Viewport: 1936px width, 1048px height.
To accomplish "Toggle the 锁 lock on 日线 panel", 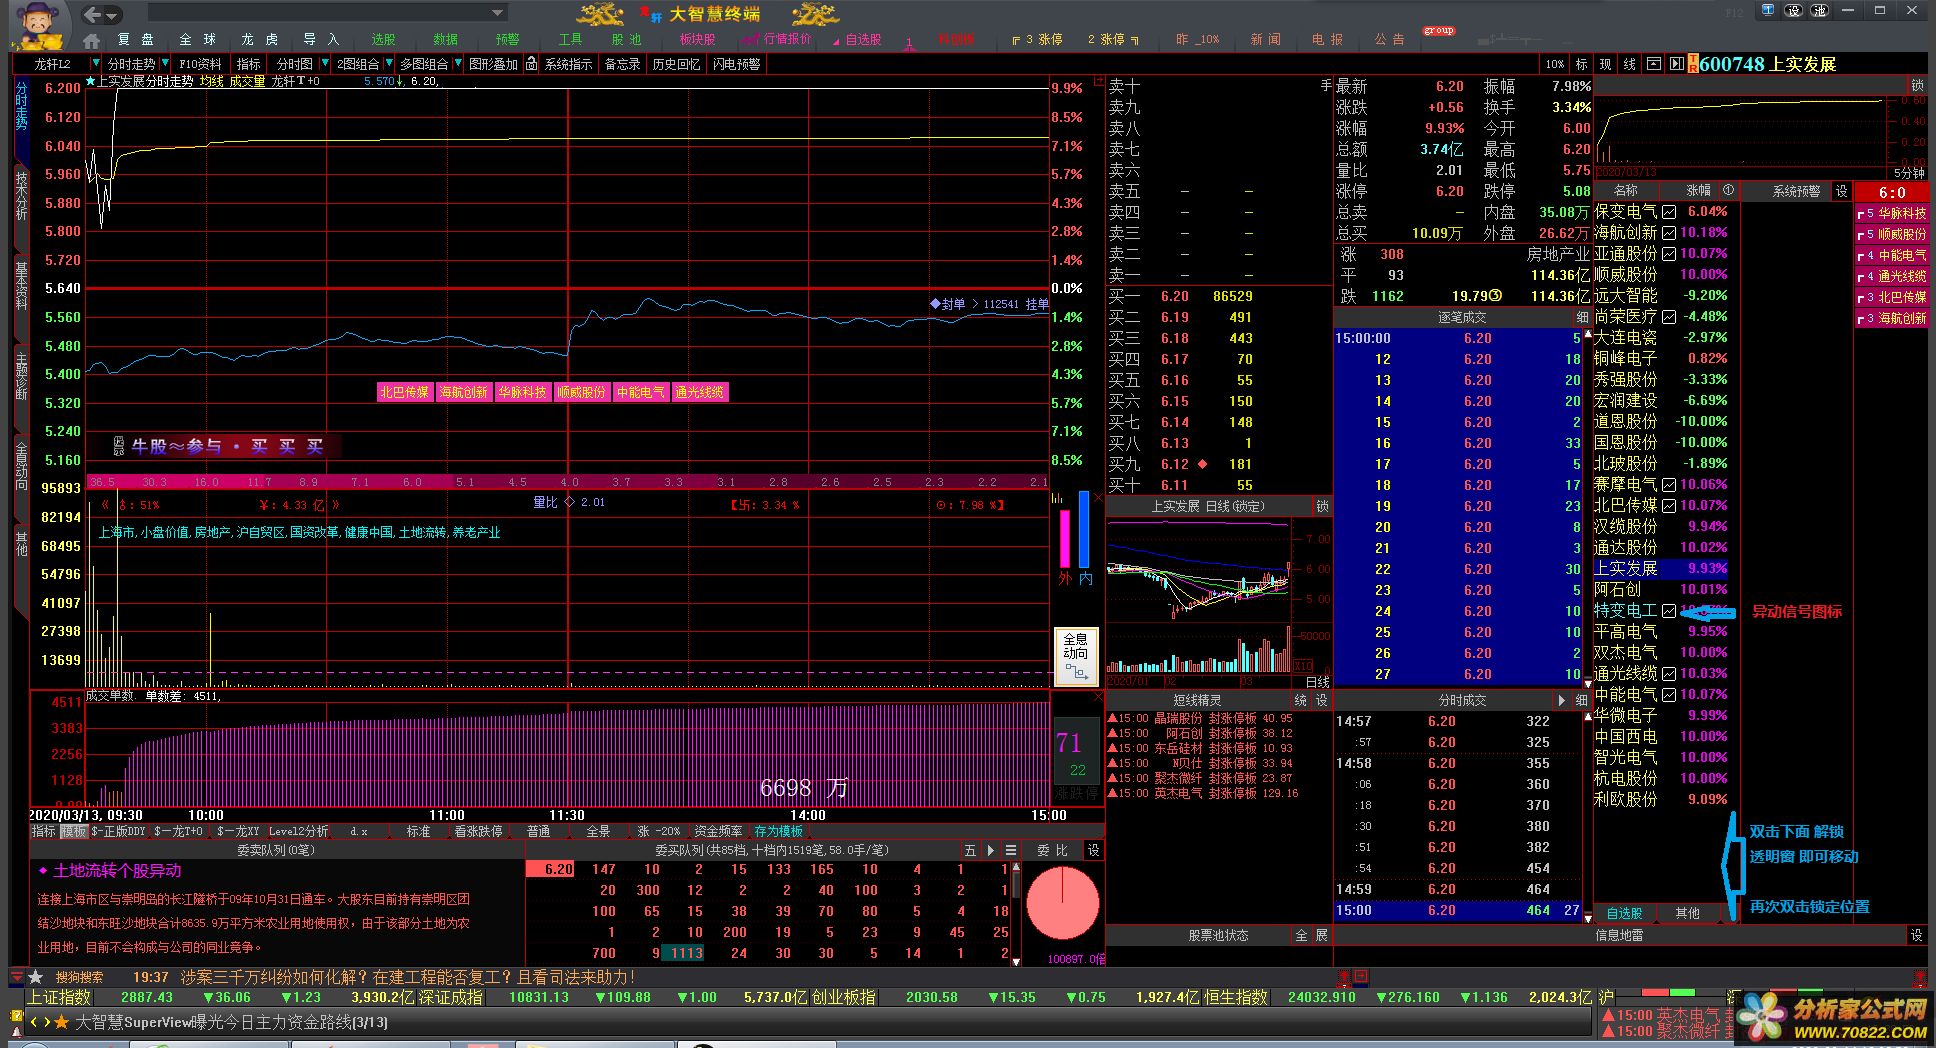I will pos(1322,506).
